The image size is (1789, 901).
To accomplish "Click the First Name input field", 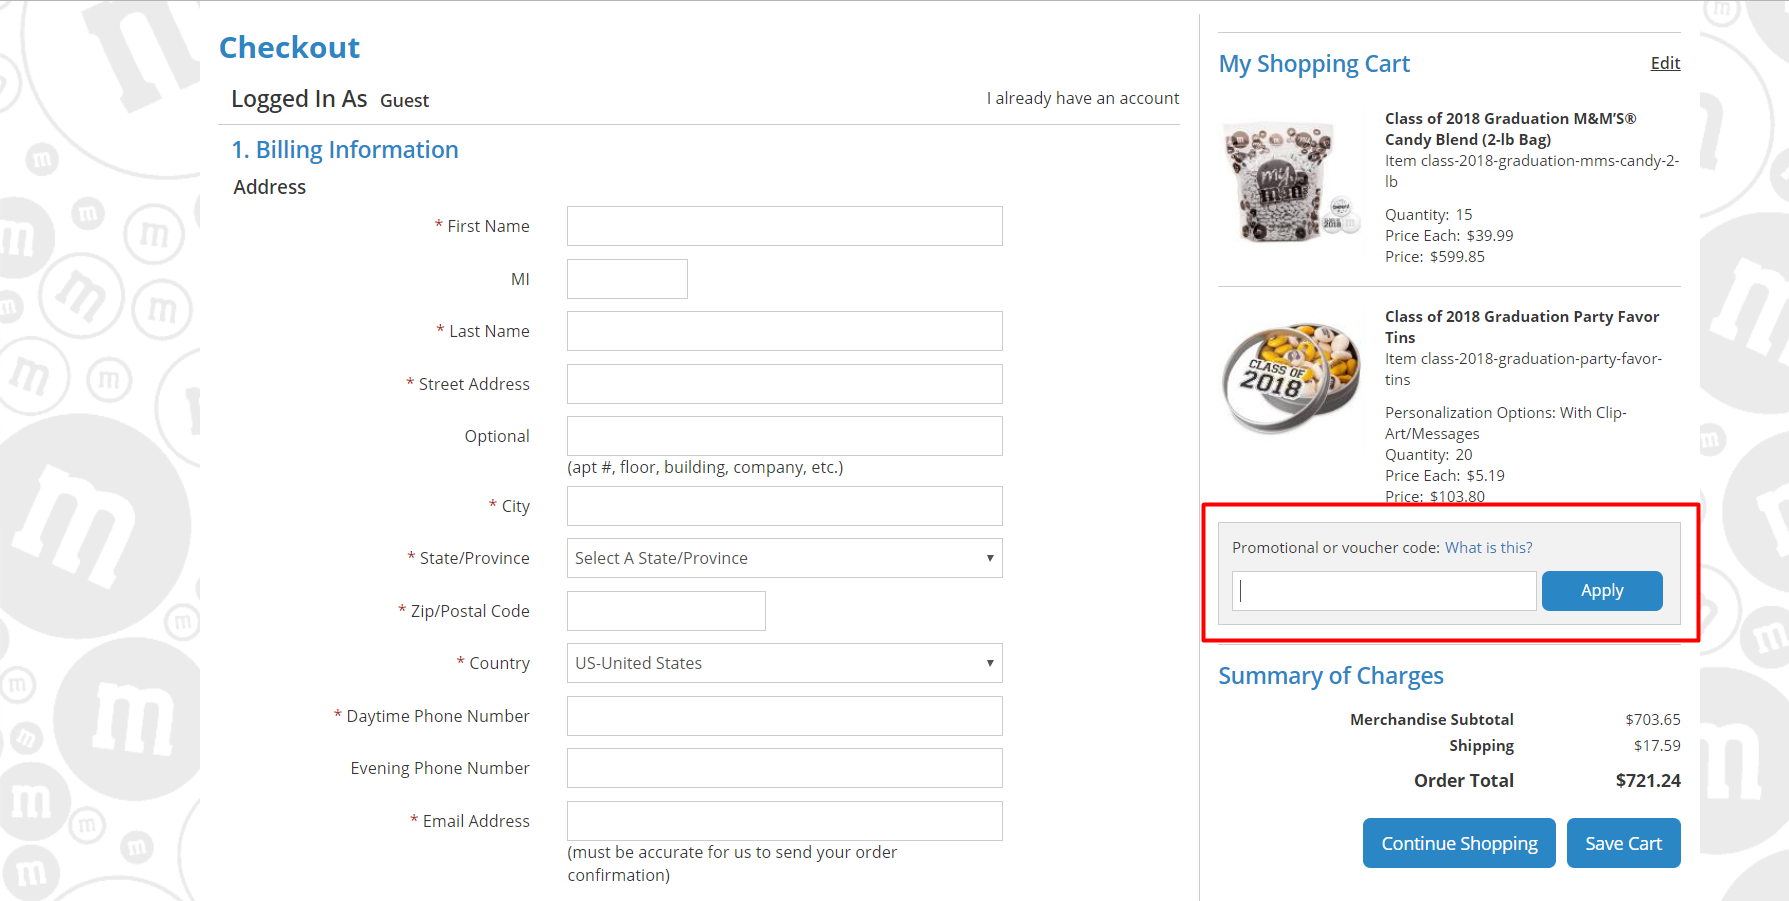I will pyautogui.click(x=784, y=226).
